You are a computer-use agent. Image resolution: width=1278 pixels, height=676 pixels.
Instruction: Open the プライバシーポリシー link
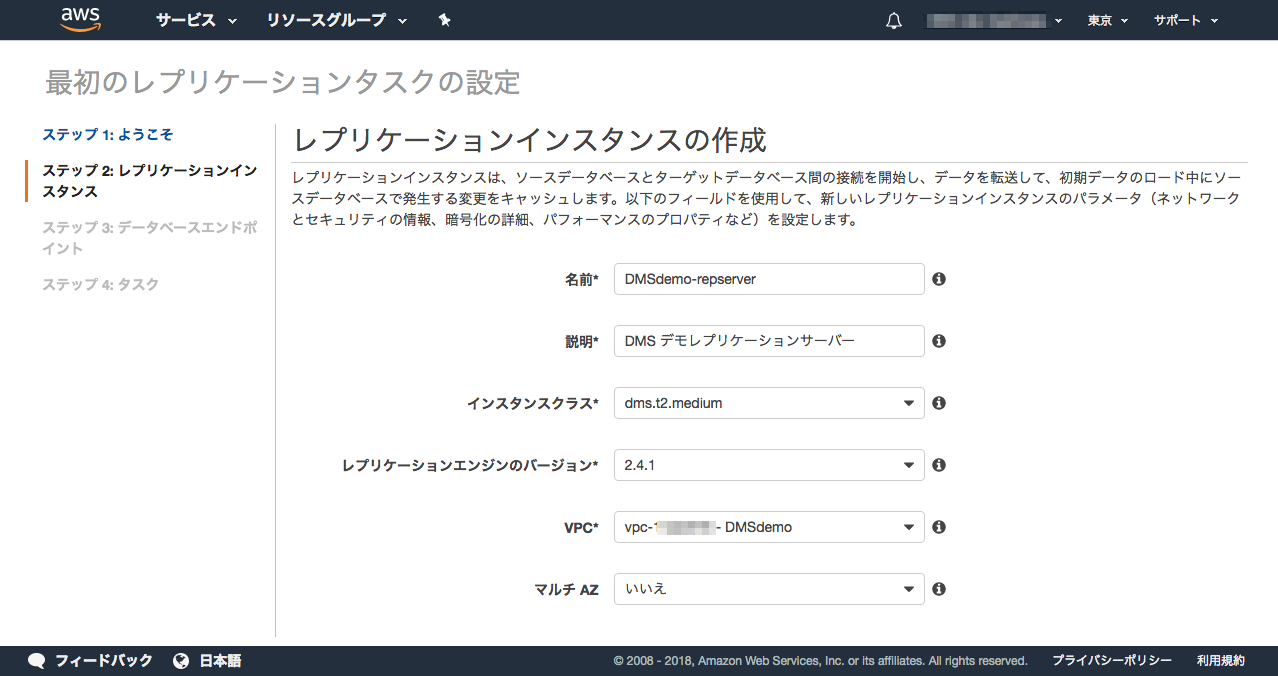tap(1111, 660)
